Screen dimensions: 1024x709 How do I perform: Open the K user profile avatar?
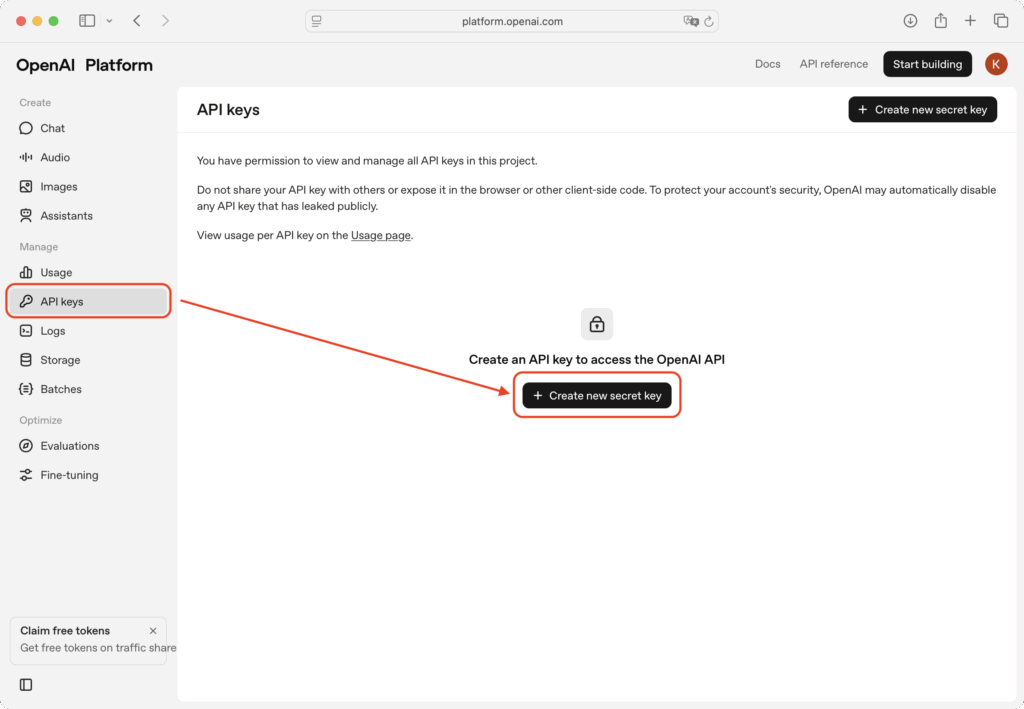pos(996,64)
